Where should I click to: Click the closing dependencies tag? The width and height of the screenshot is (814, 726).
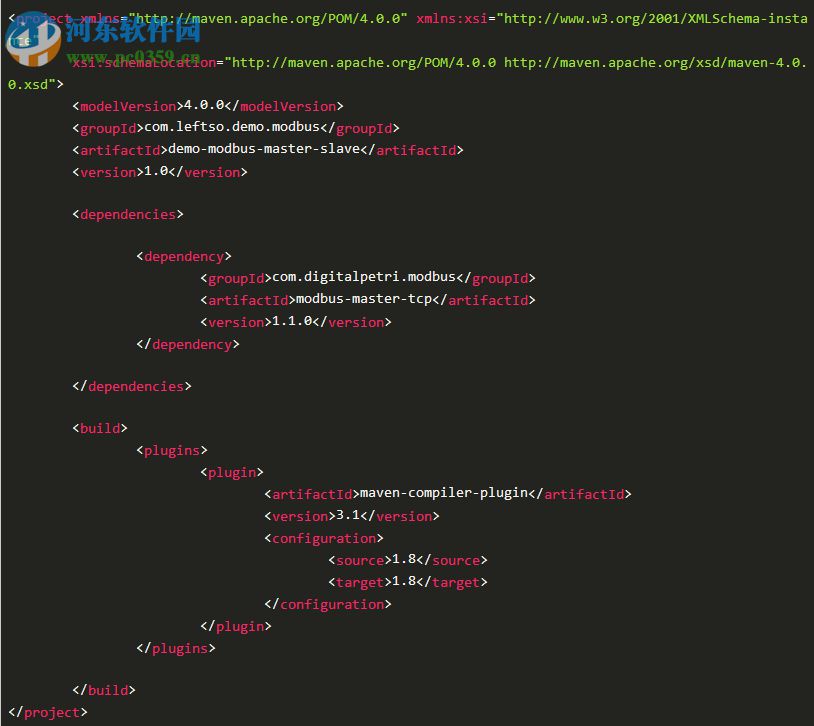(132, 386)
